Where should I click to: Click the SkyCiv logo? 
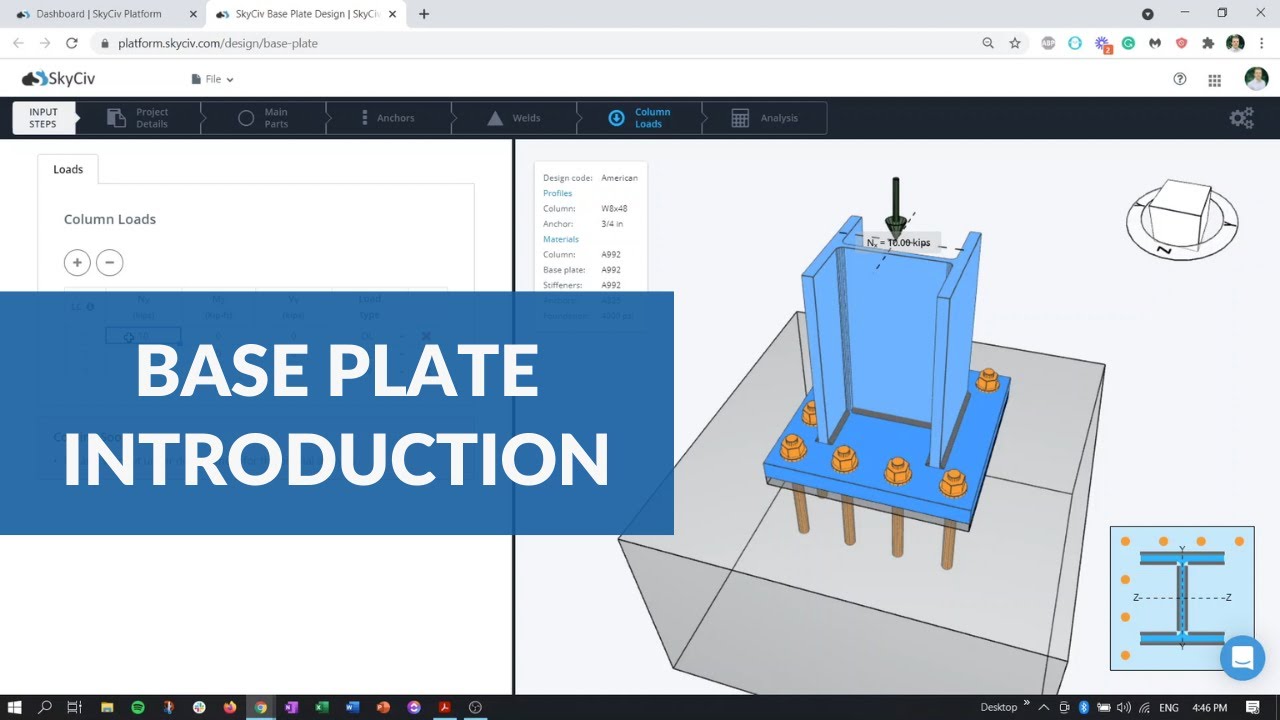[x=58, y=79]
